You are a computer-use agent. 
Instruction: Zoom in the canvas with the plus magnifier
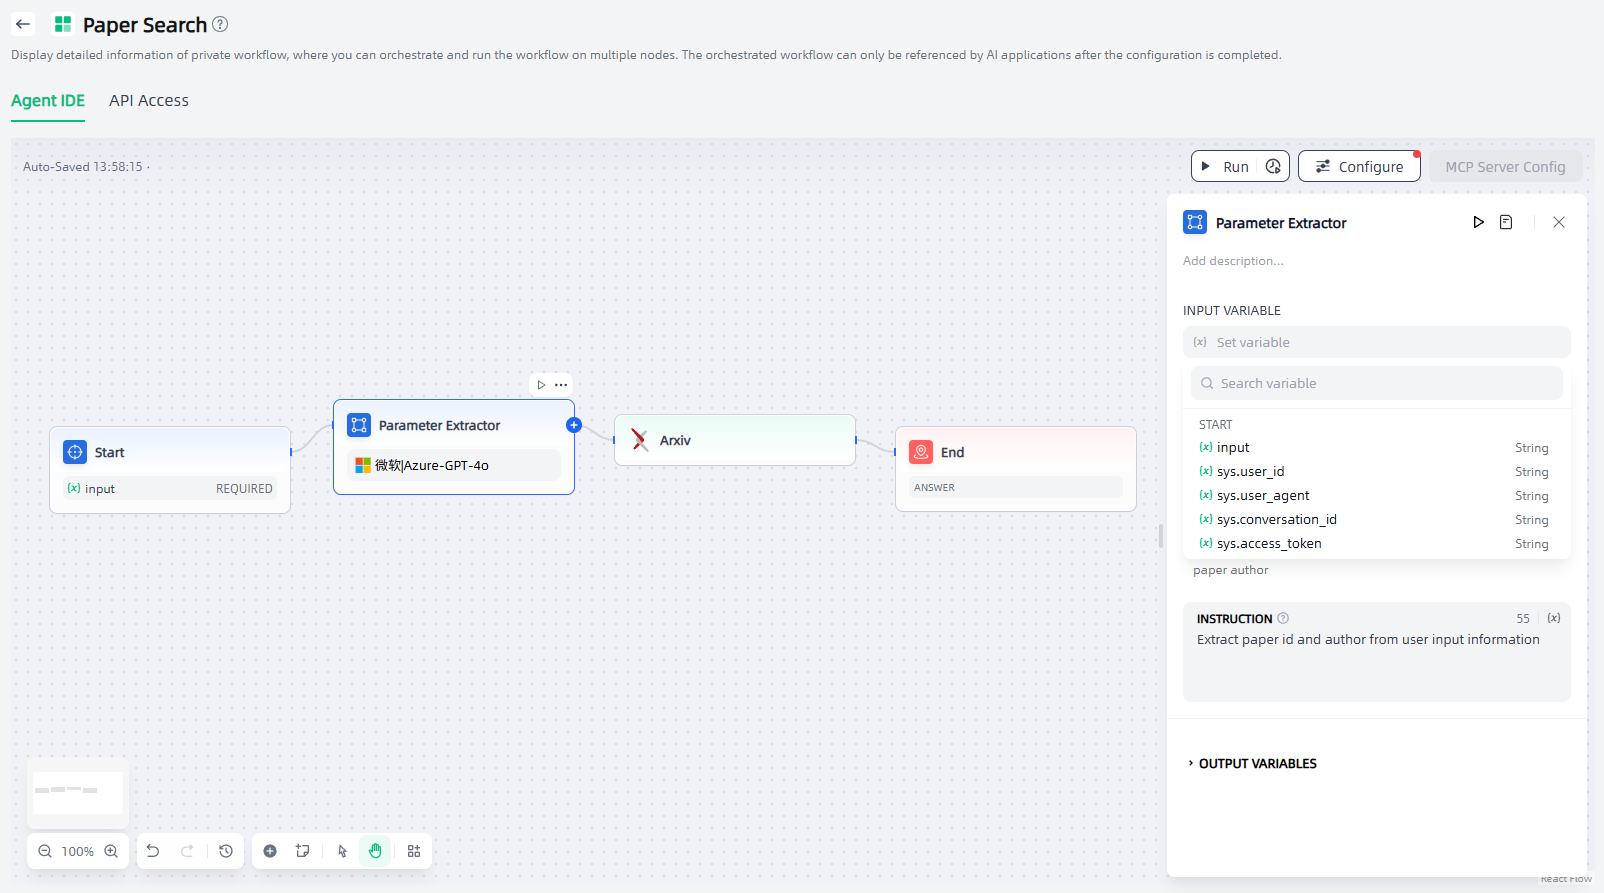(111, 851)
